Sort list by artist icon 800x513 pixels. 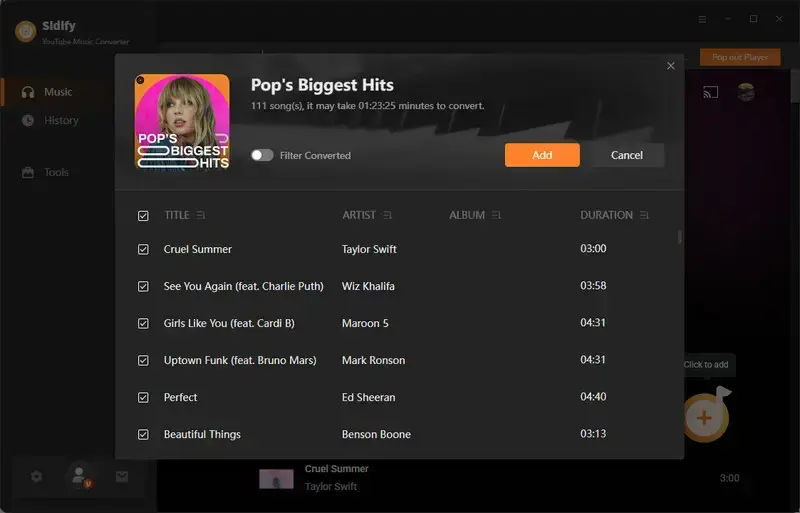(387, 215)
